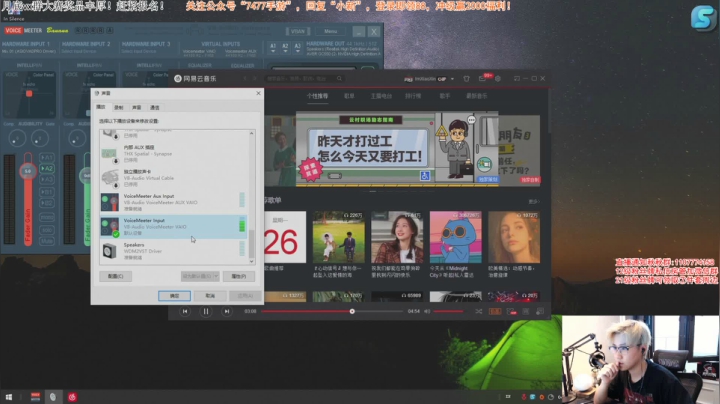Viewport: 720px width, 404px height.
Task: Skip to the previous track in the music player
Action: [x=185, y=311]
